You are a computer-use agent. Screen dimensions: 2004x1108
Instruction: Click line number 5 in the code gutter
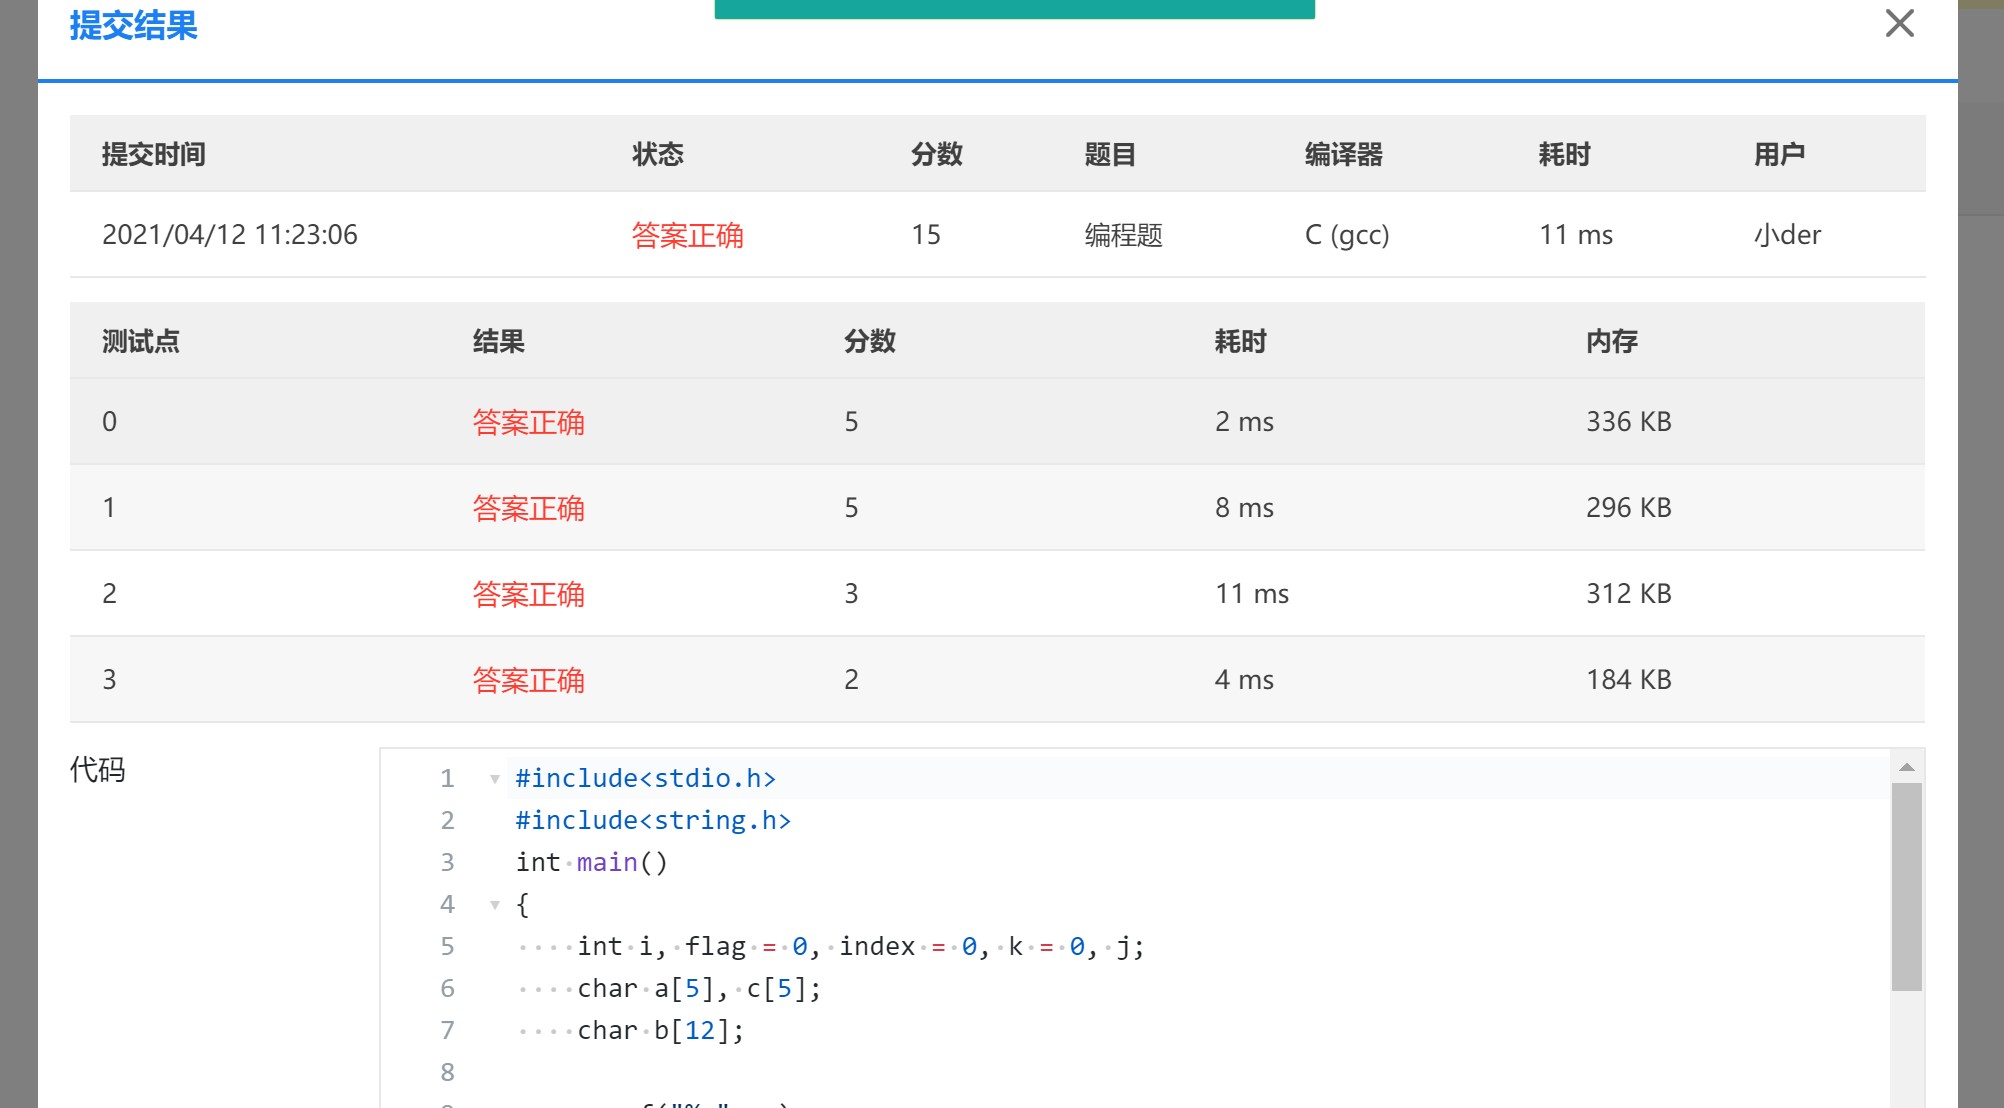tap(447, 946)
